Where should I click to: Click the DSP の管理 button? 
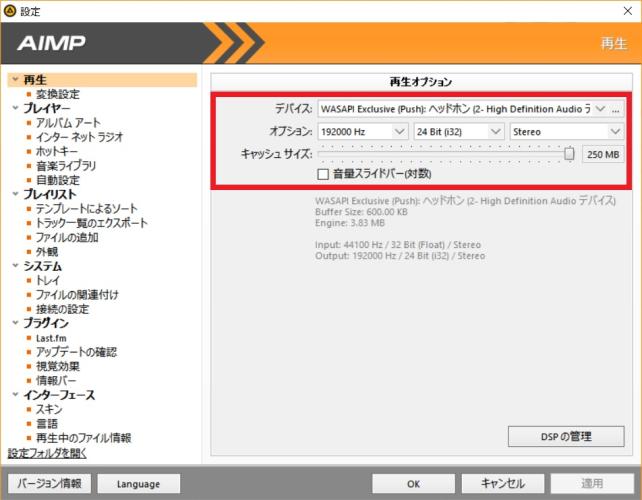[x=566, y=437]
